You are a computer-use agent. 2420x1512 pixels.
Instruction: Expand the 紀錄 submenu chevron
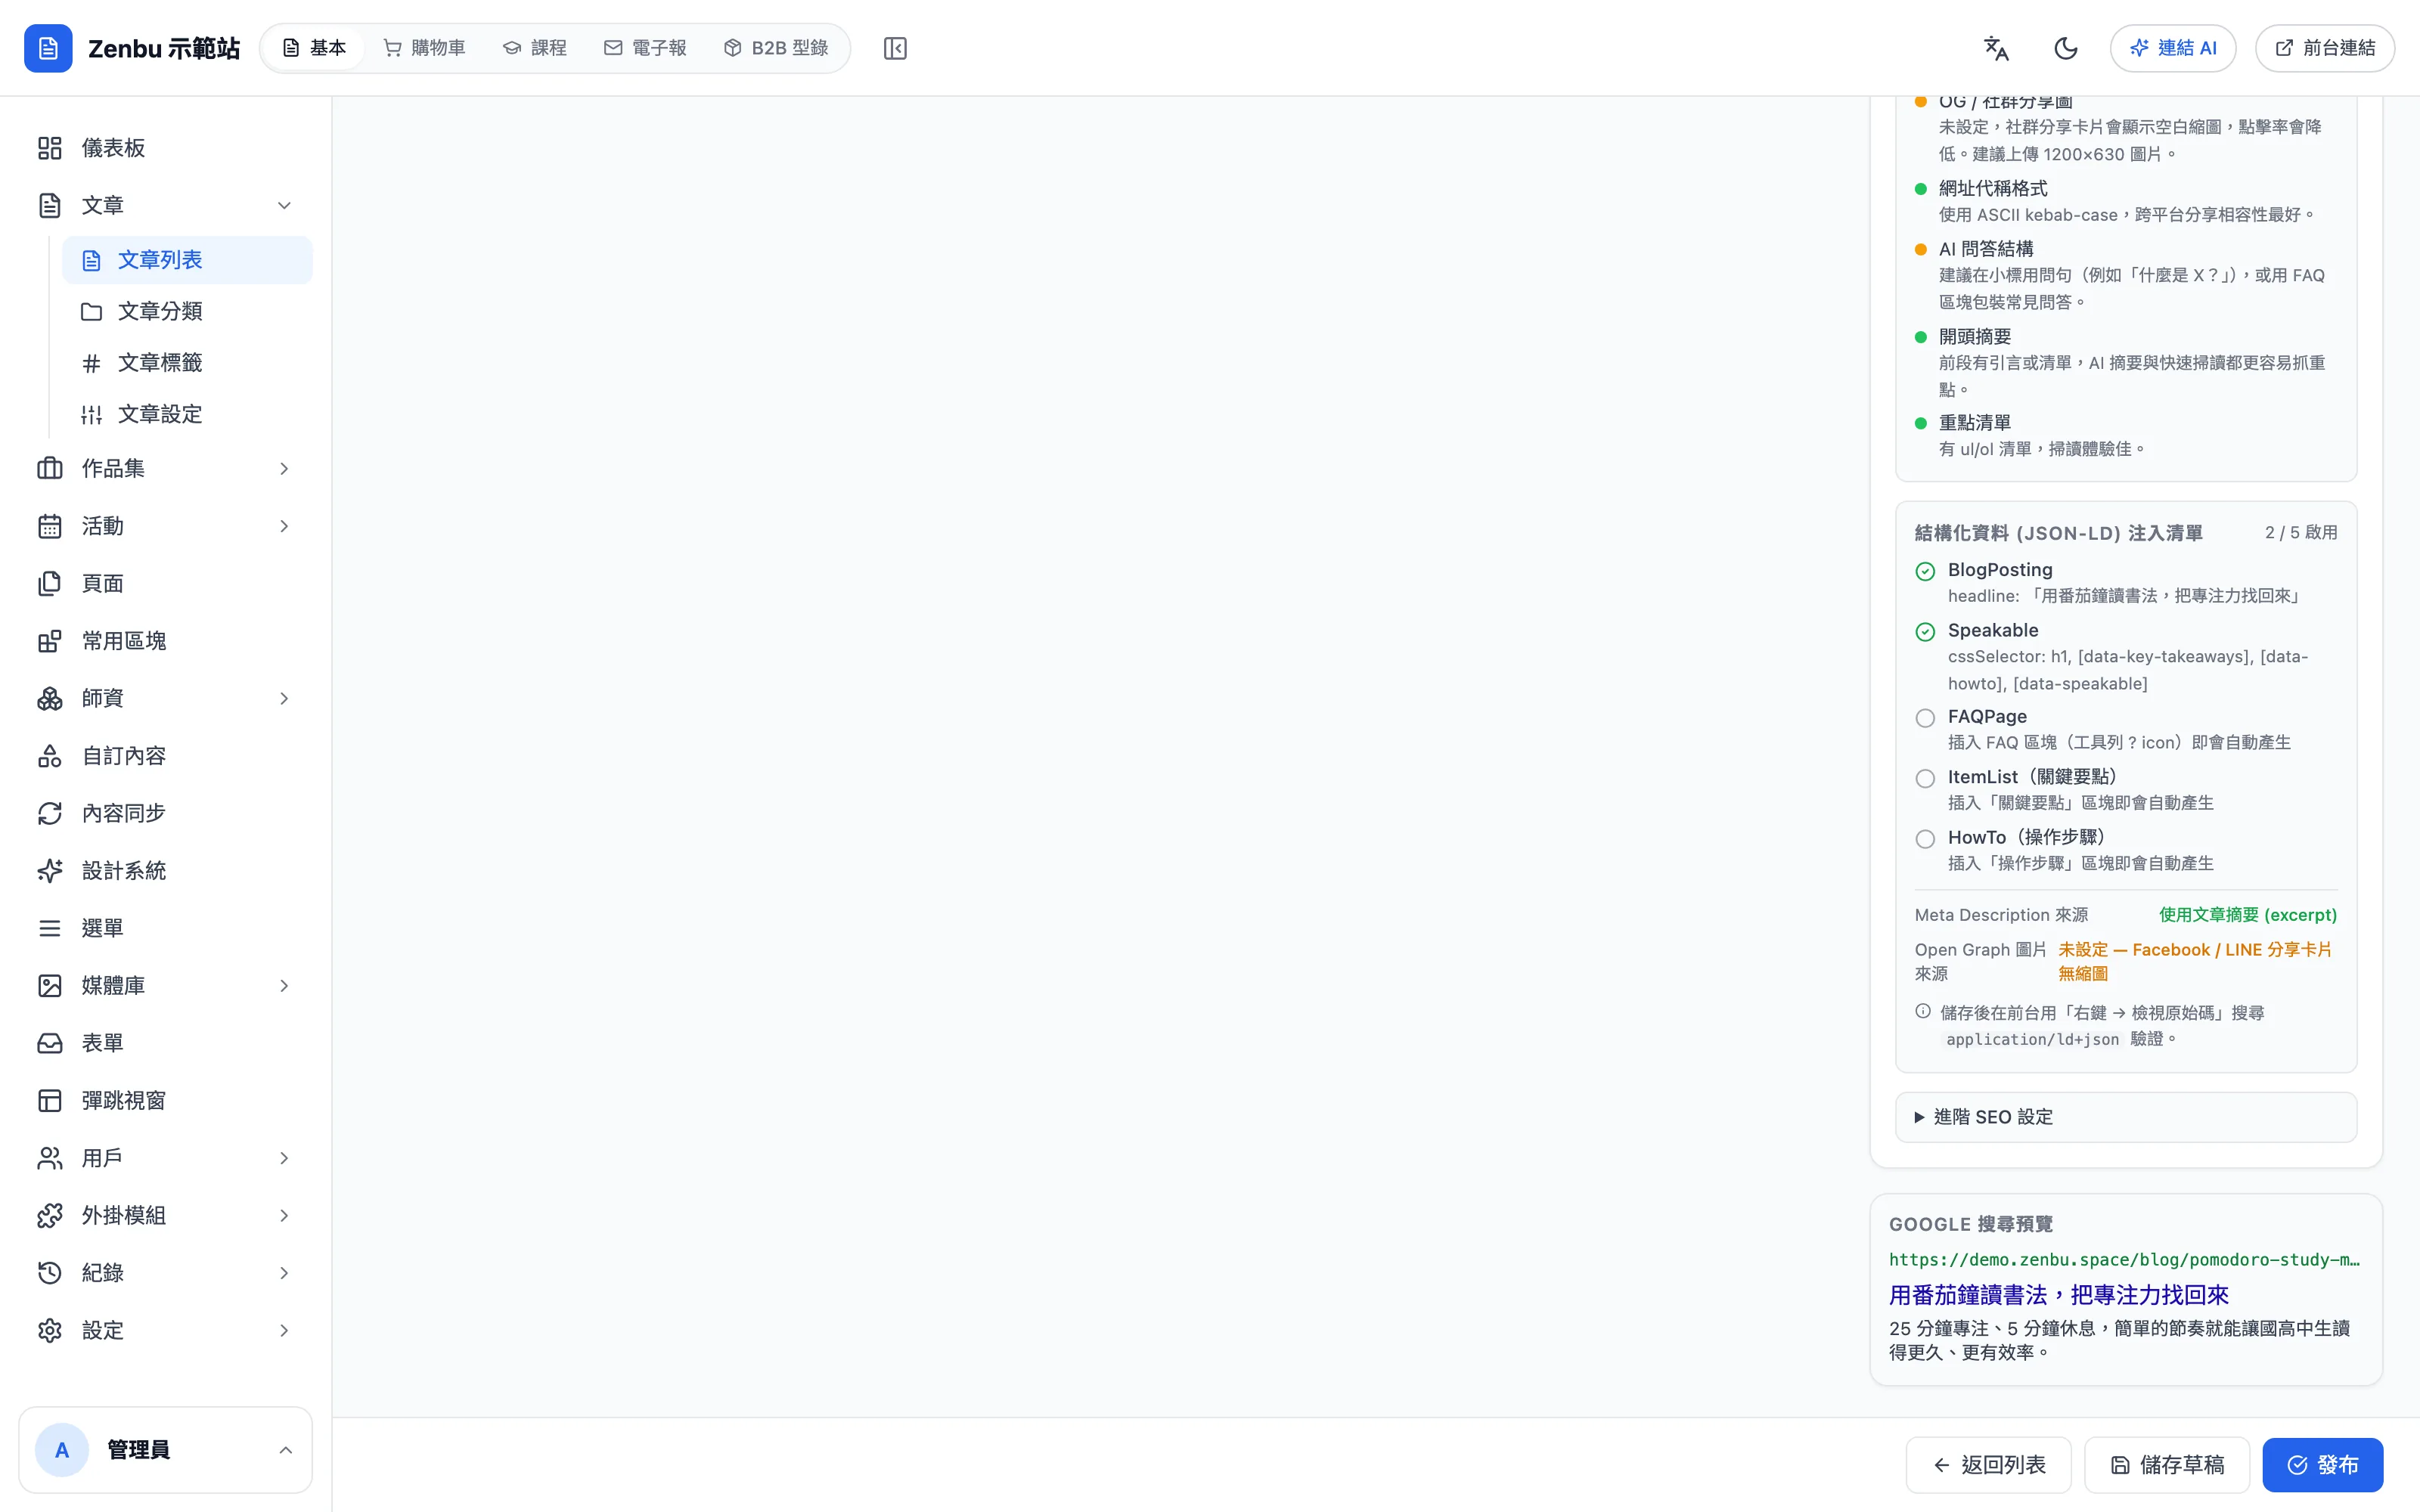[284, 1273]
